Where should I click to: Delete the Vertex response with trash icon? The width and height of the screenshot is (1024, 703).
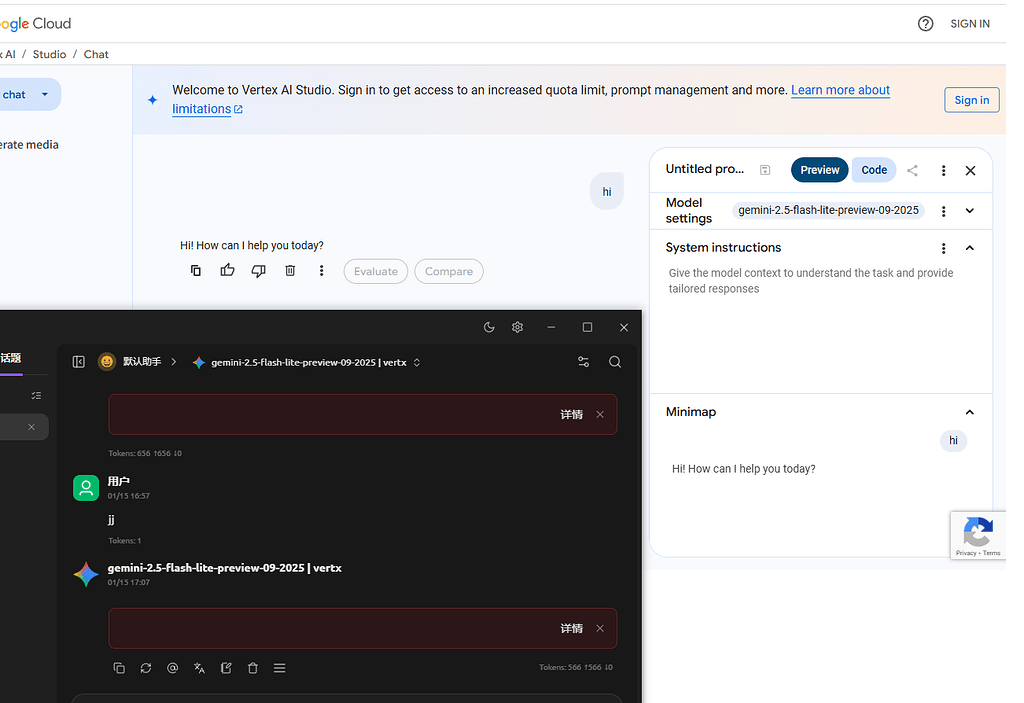(x=290, y=270)
